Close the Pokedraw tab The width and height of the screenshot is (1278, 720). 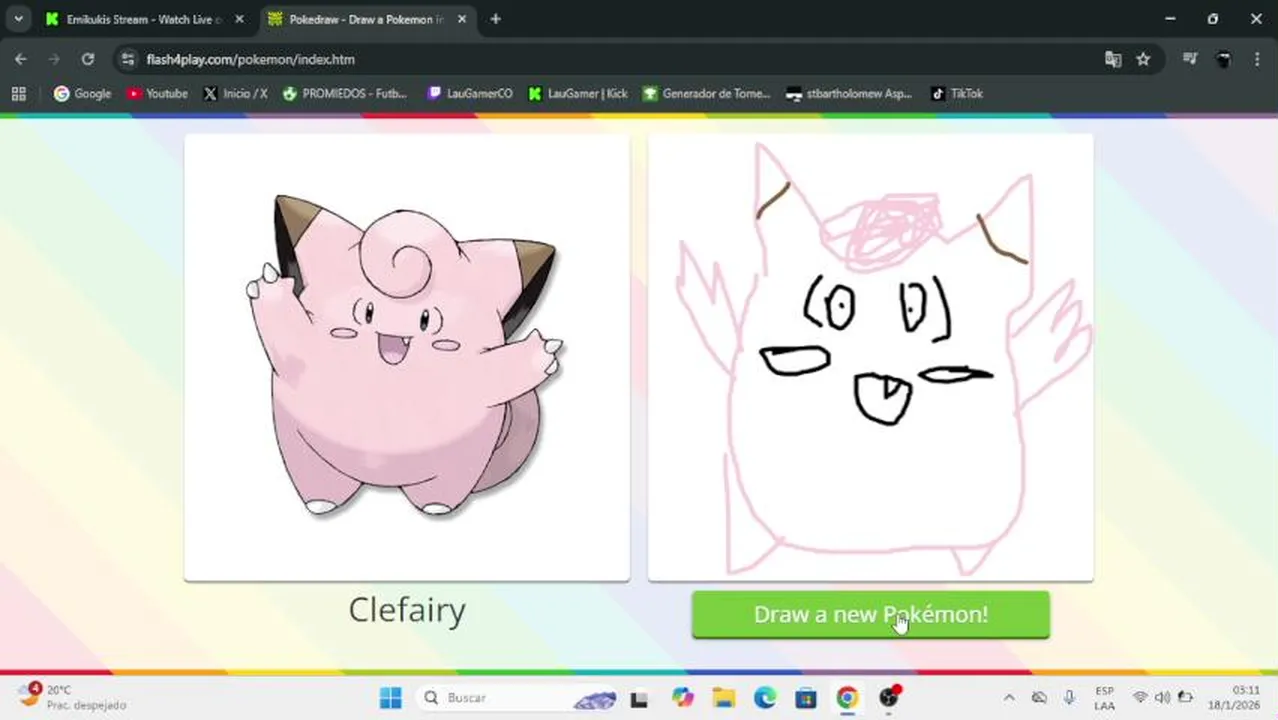click(x=461, y=19)
